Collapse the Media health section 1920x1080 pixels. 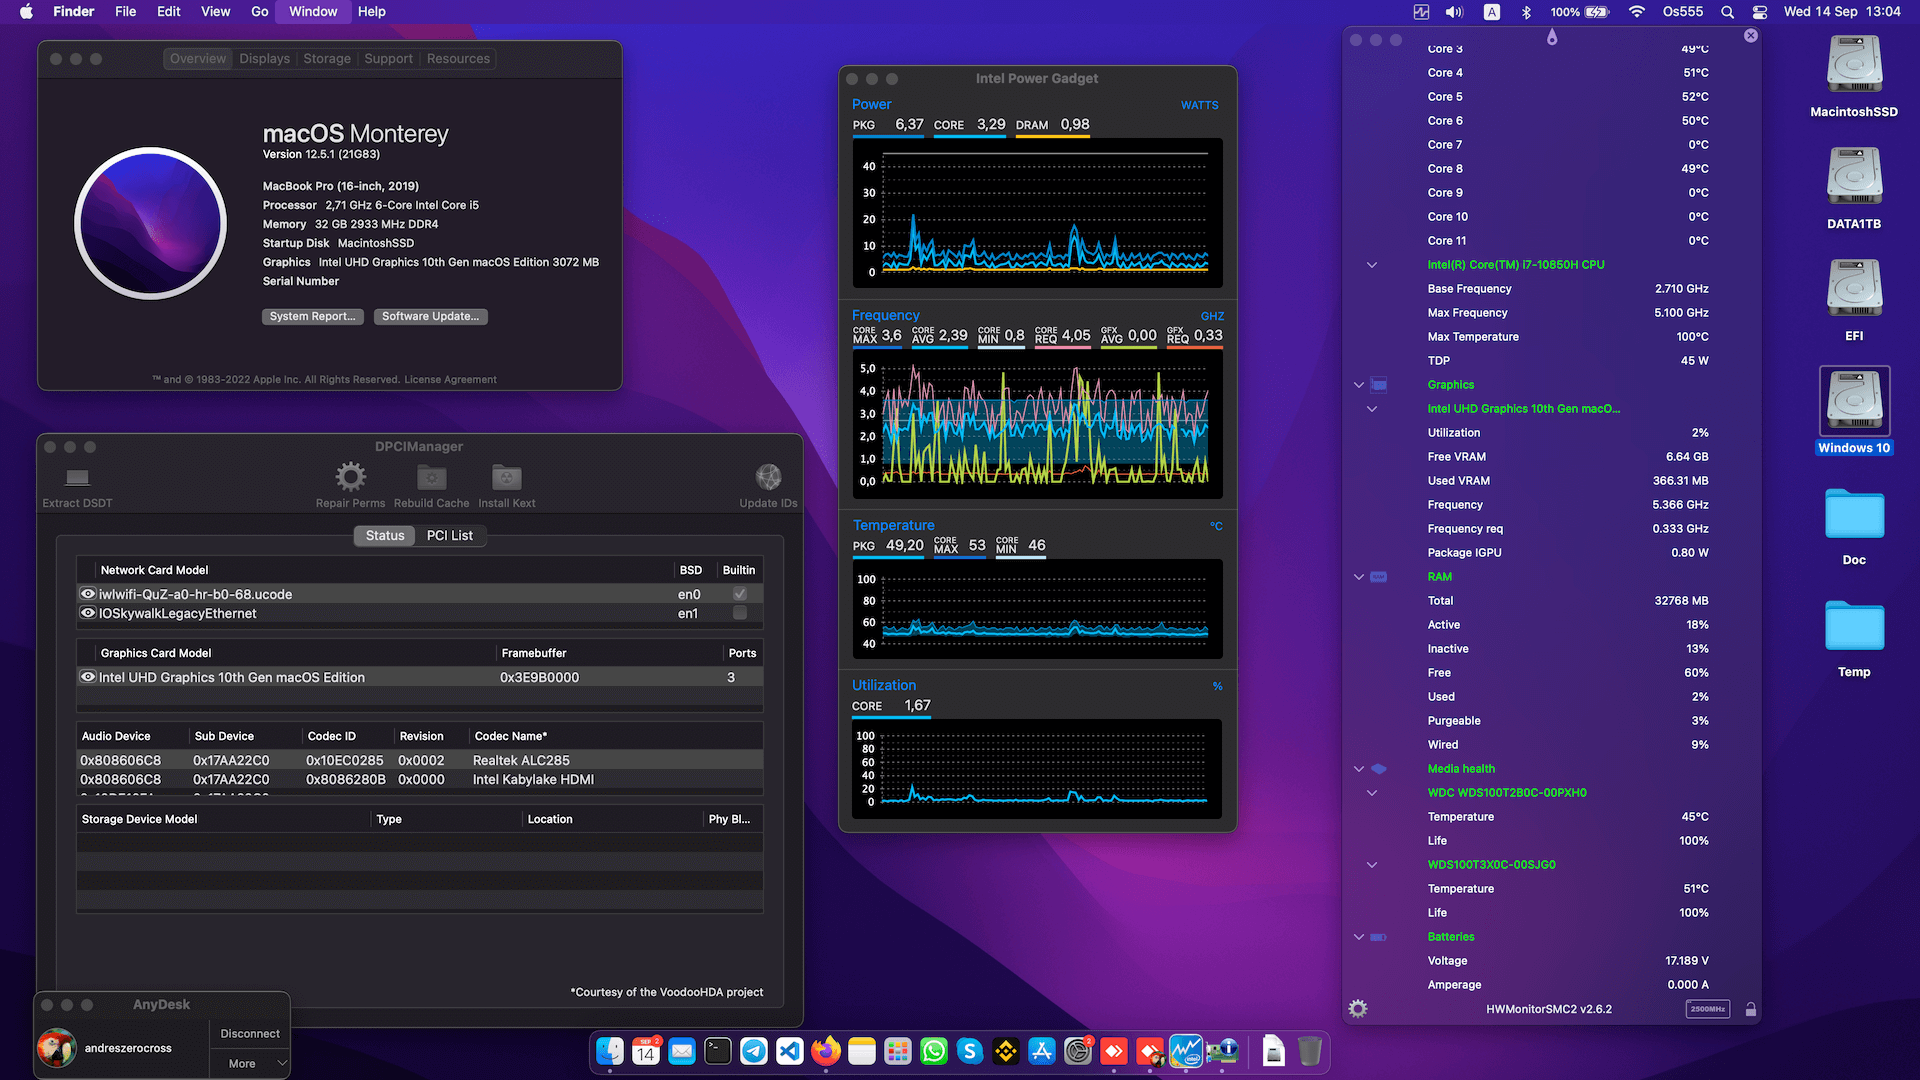pyautogui.click(x=1359, y=769)
